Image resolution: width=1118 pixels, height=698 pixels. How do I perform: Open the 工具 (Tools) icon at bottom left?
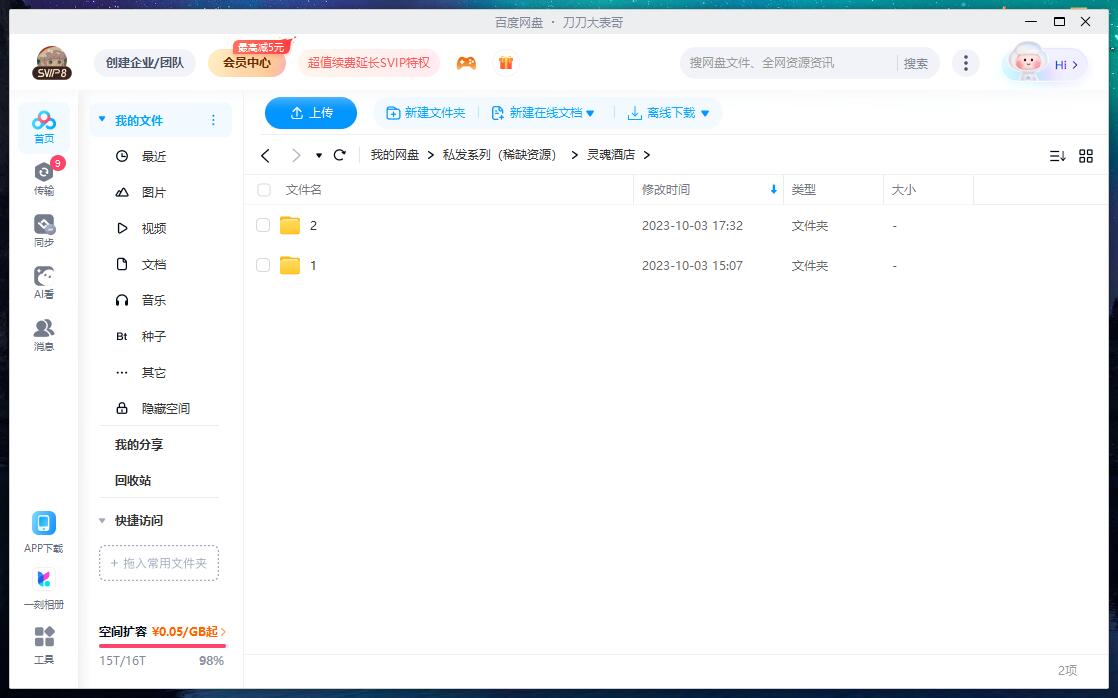click(x=43, y=643)
